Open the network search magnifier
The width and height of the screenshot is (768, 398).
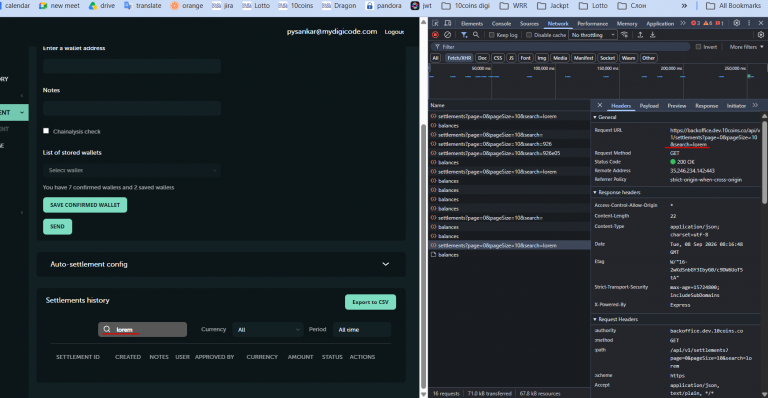pos(476,35)
